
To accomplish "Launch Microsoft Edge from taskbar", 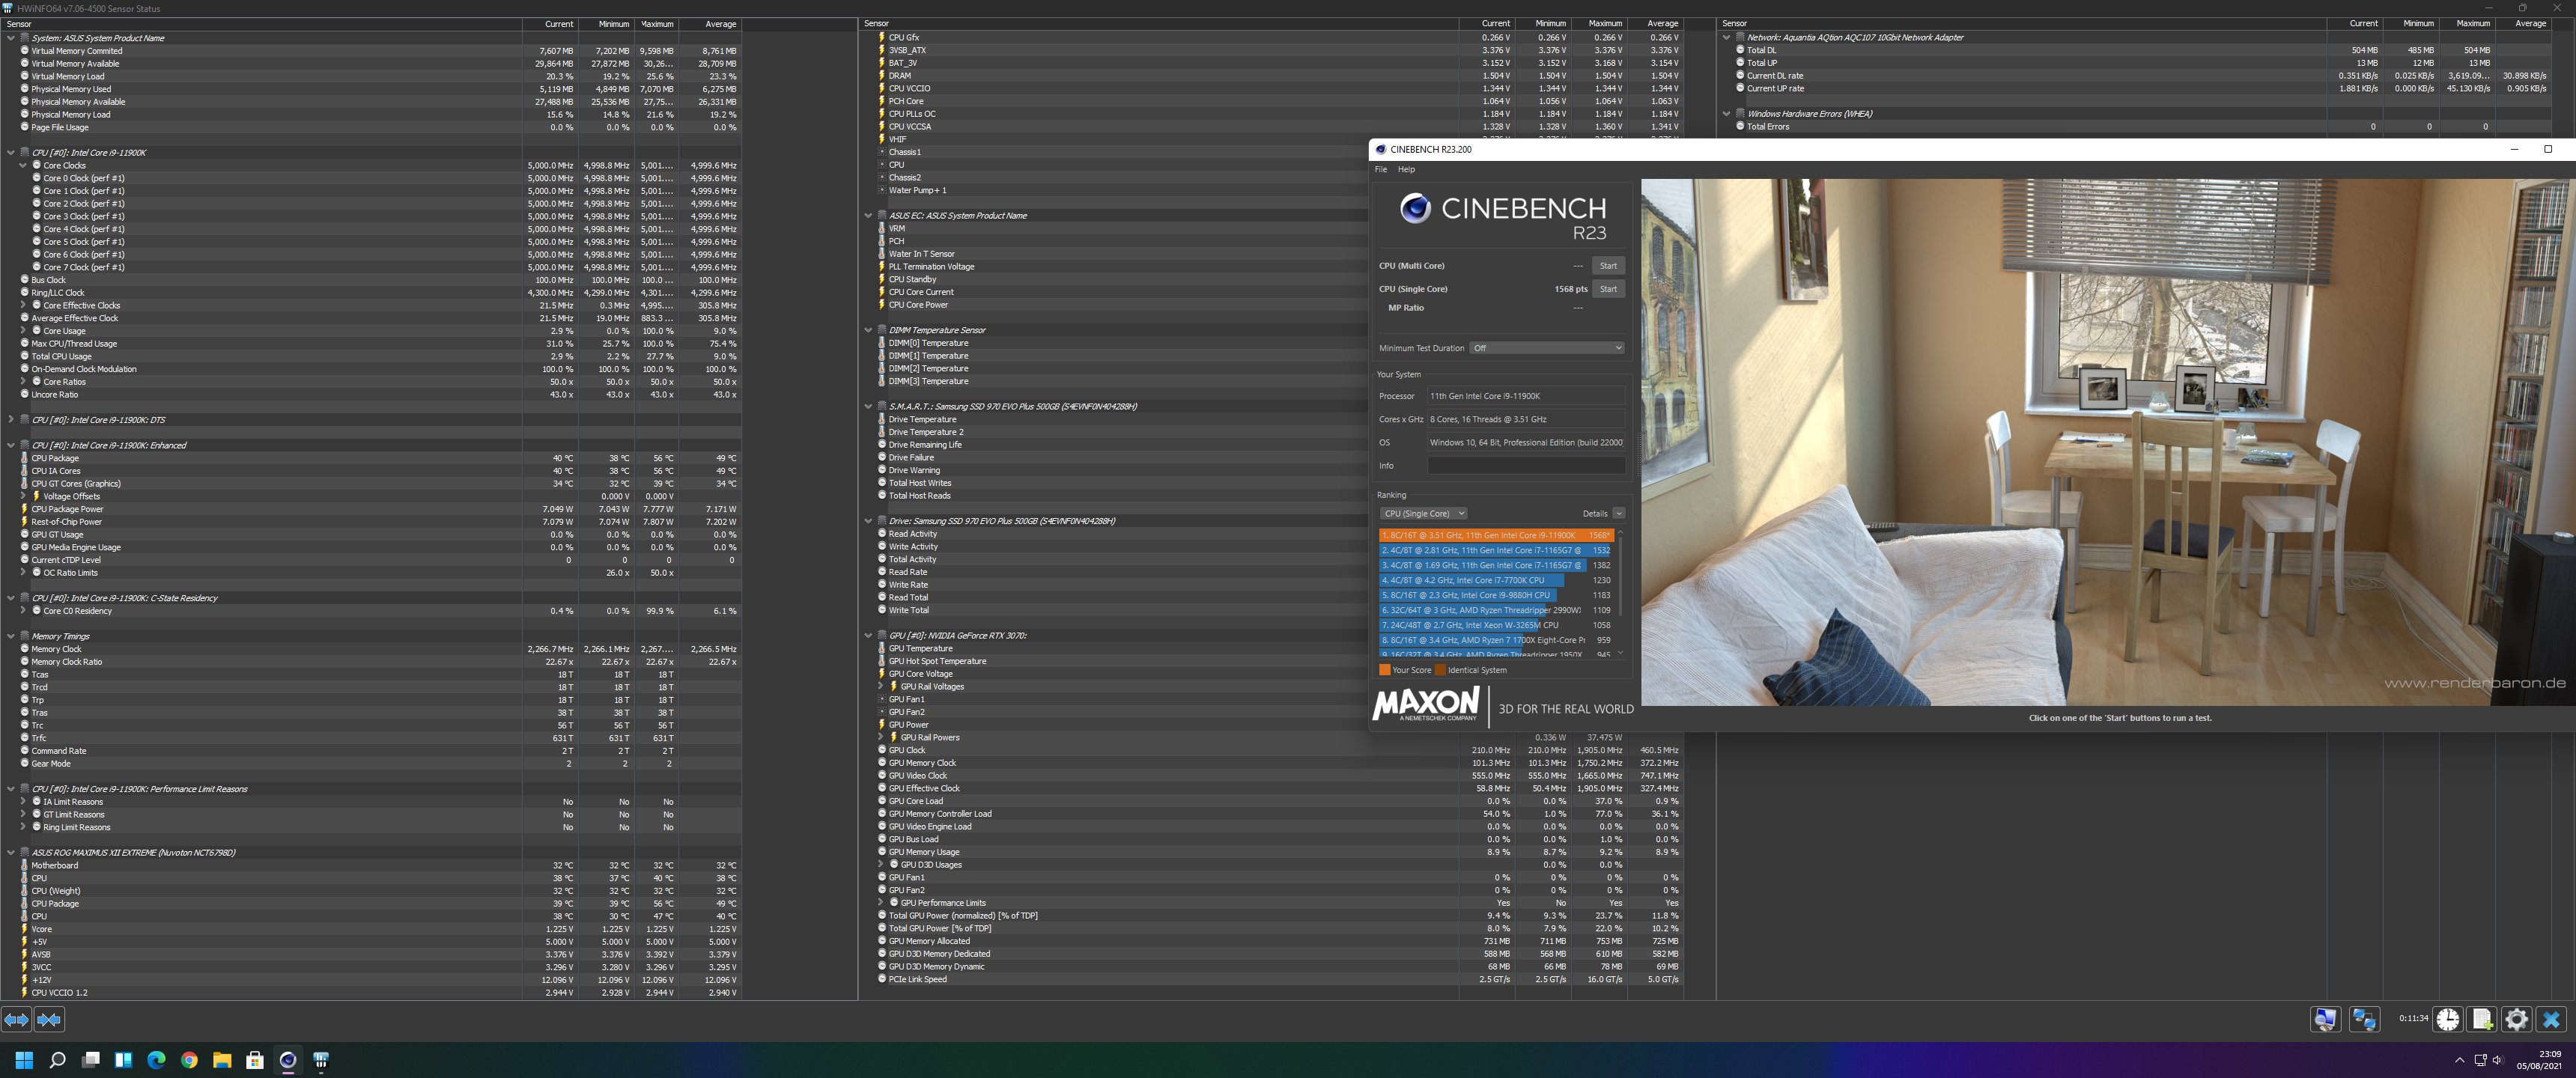I will pos(156,1060).
